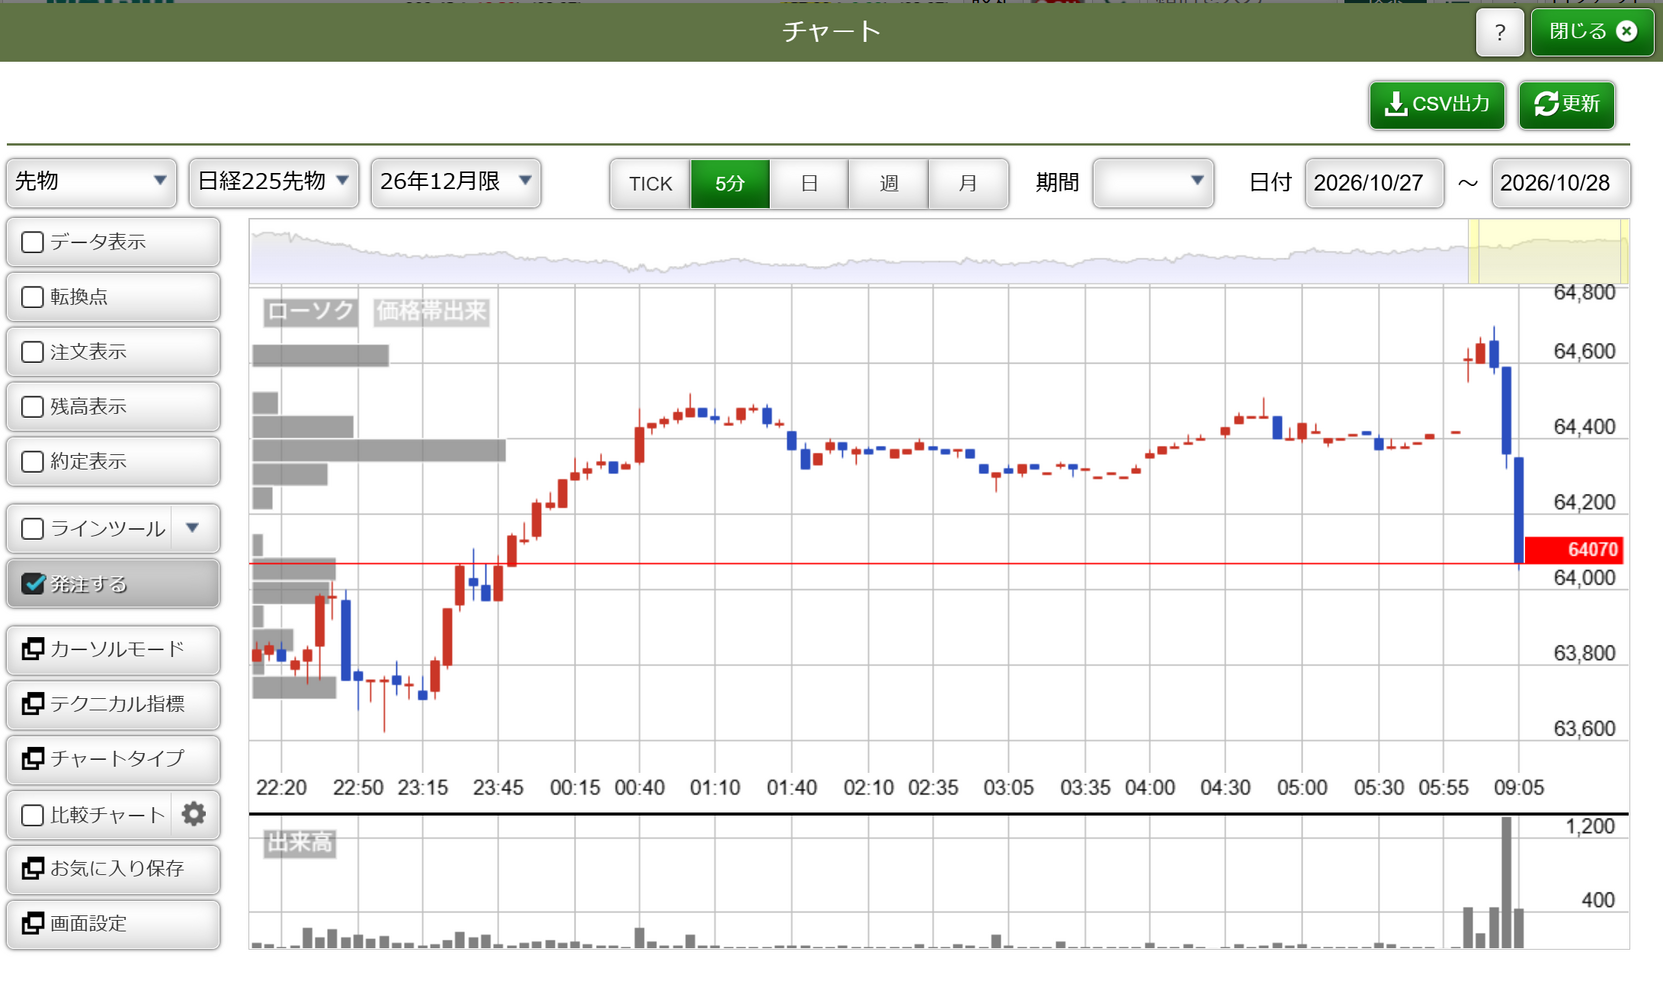The width and height of the screenshot is (1663, 1000).
Task: Enable the 比較チャート checkbox
Action: point(33,815)
